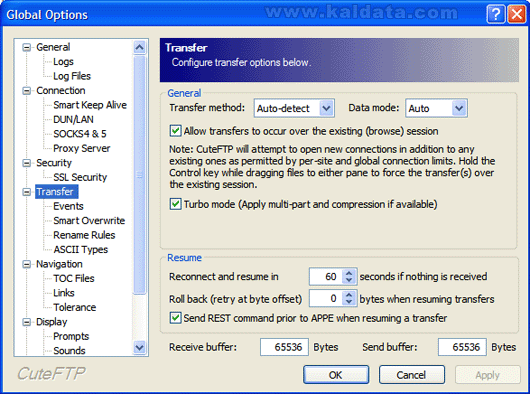Open Events under Transfer
The height and width of the screenshot is (394, 530).
point(68,206)
